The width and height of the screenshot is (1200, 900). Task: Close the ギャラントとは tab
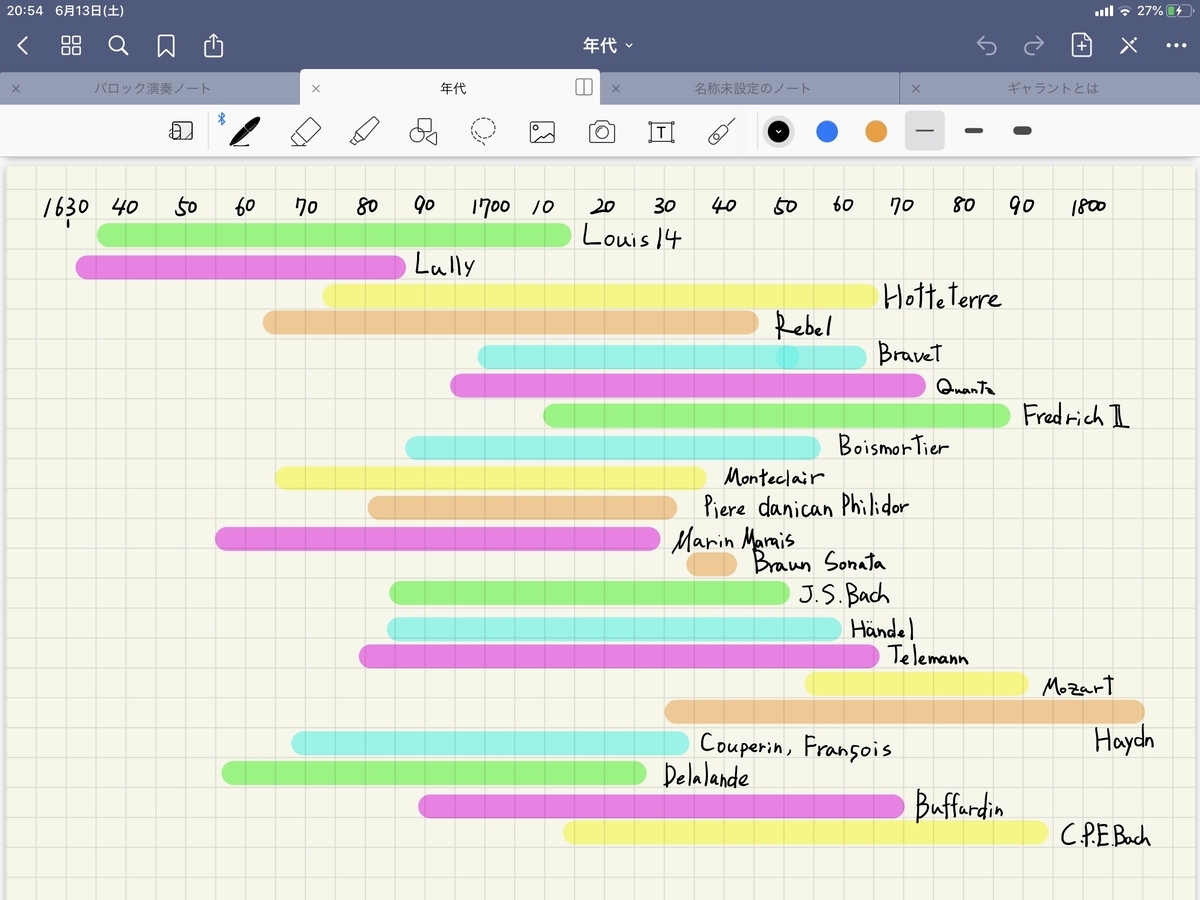915,88
